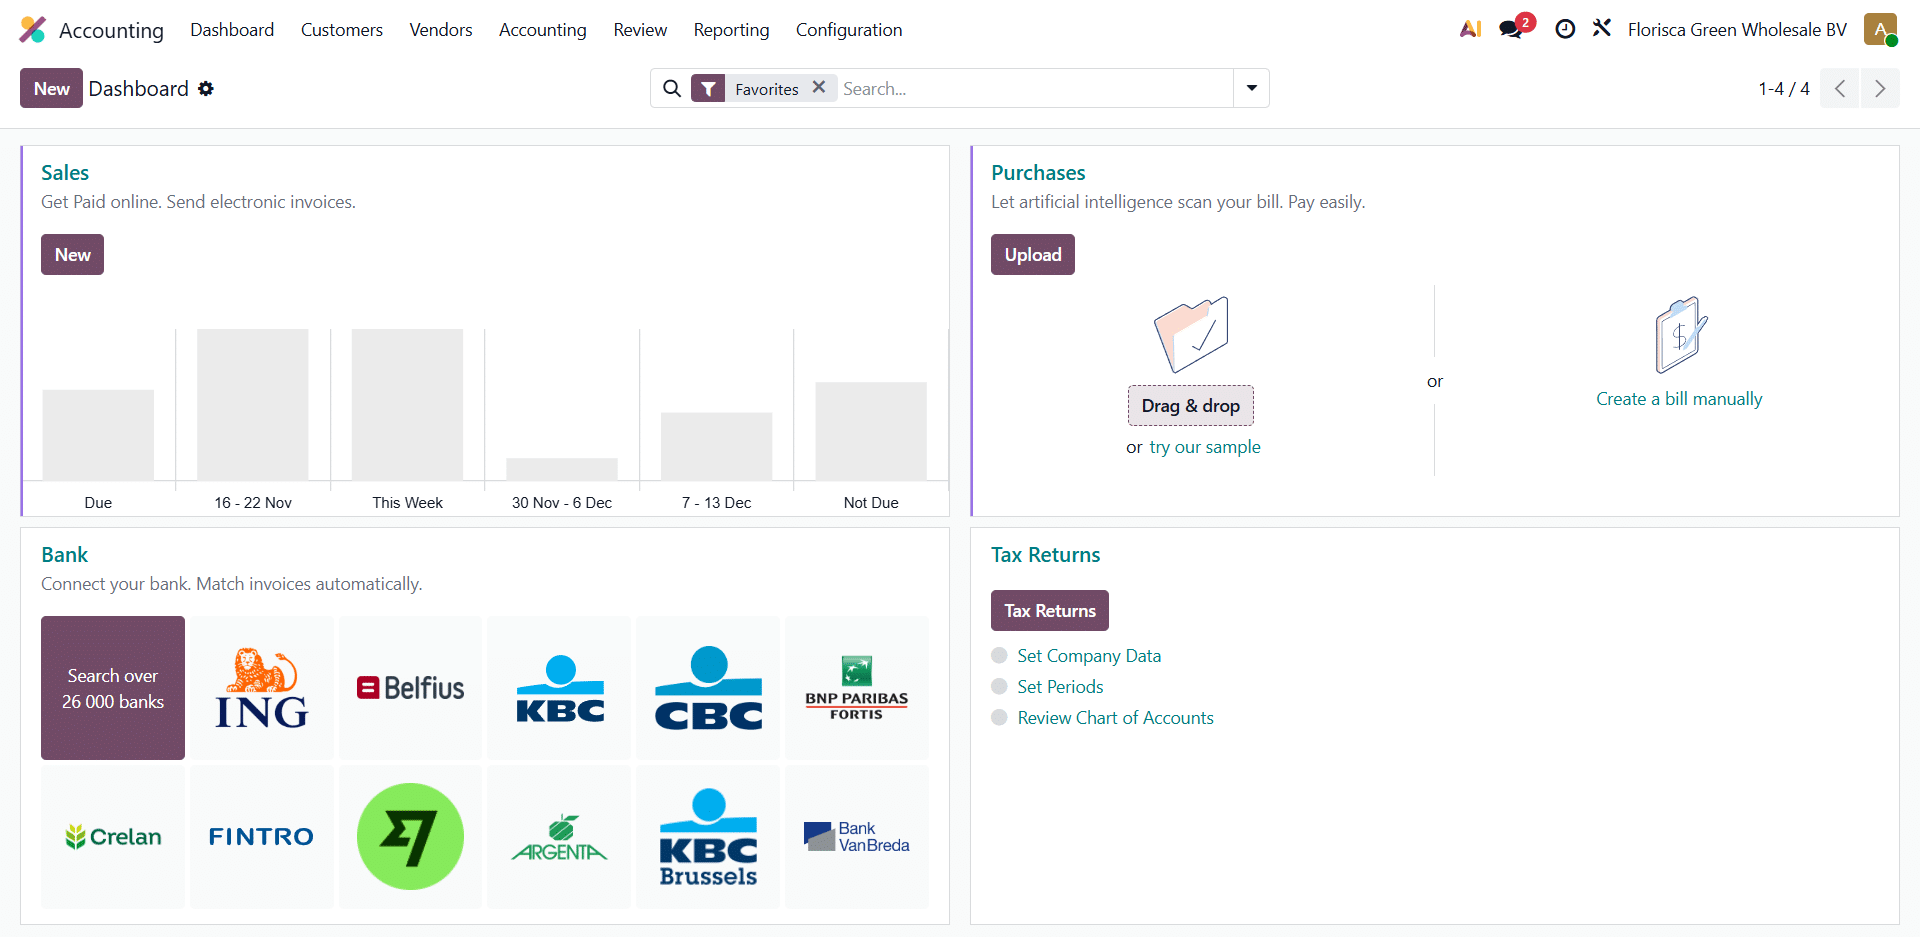1920x937 pixels.
Task: Open the Bank journal title
Action: pos(65,555)
